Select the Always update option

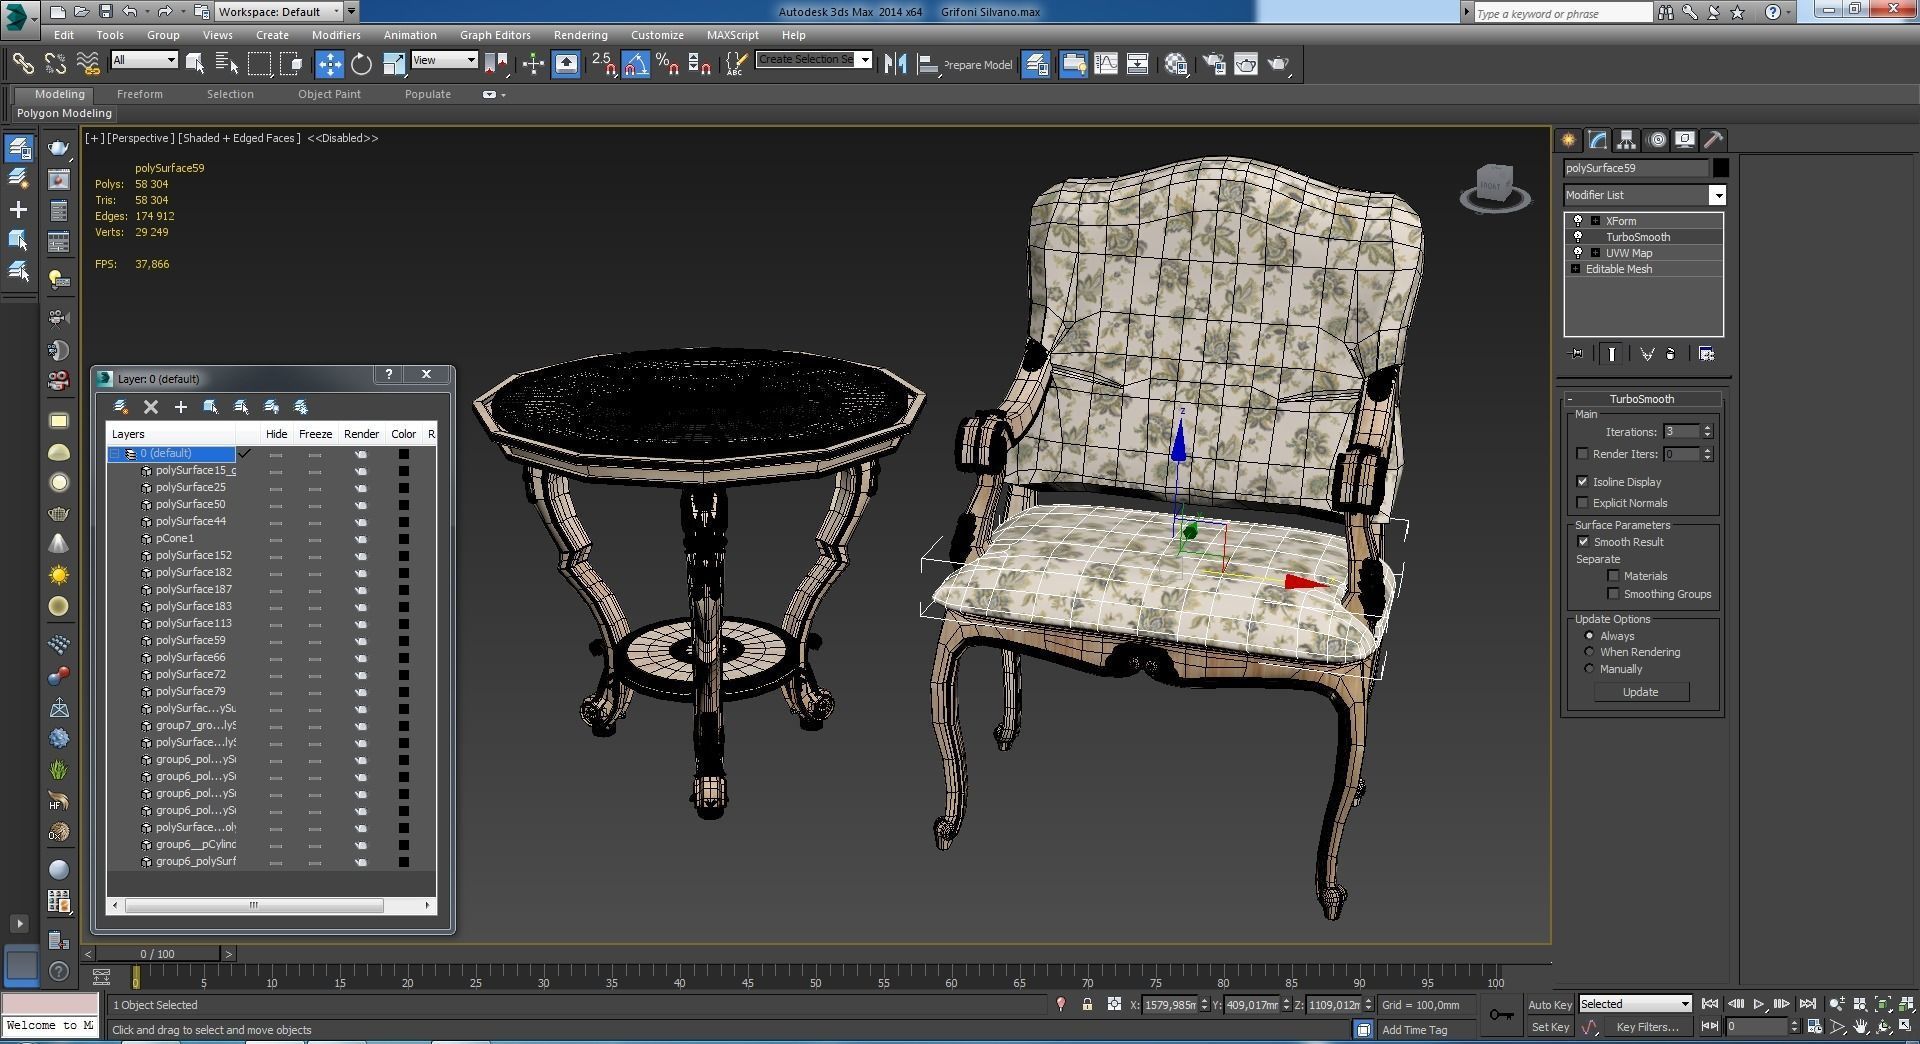click(x=1589, y=636)
